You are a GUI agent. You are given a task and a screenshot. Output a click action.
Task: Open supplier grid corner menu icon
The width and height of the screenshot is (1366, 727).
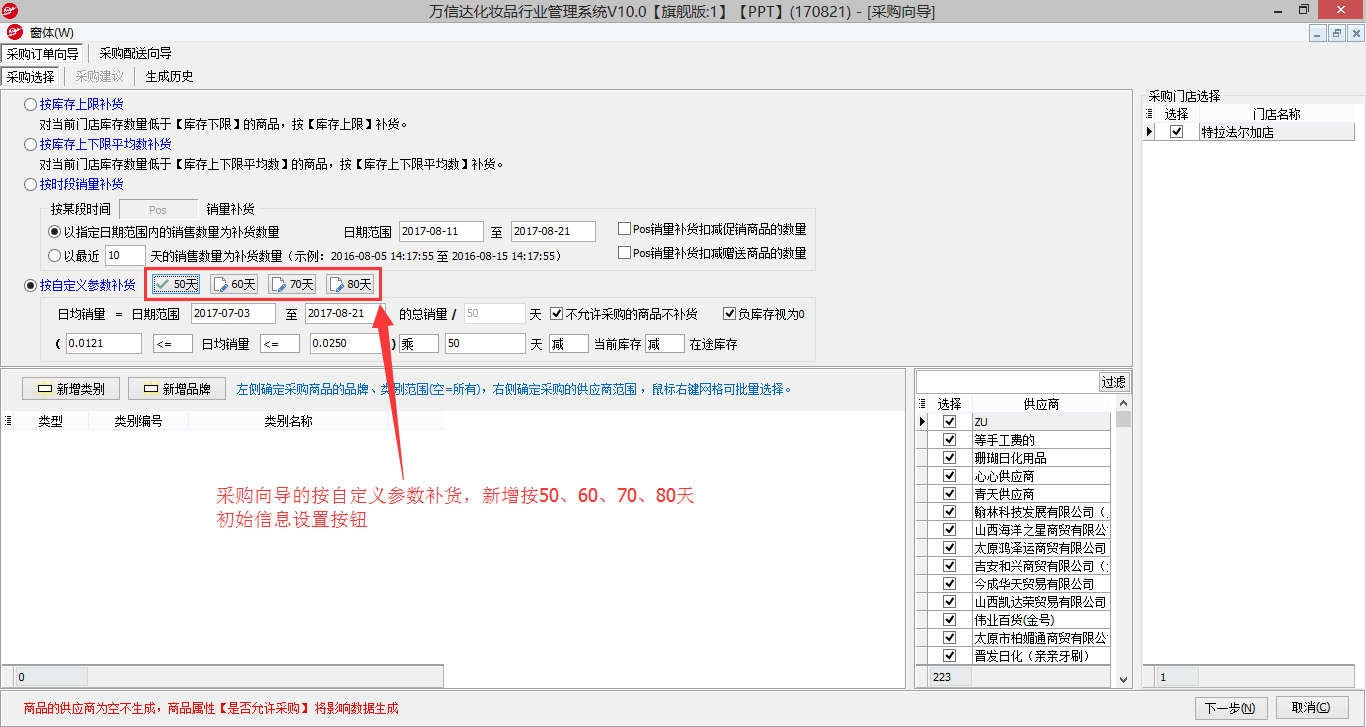pyautogui.click(x=922, y=404)
